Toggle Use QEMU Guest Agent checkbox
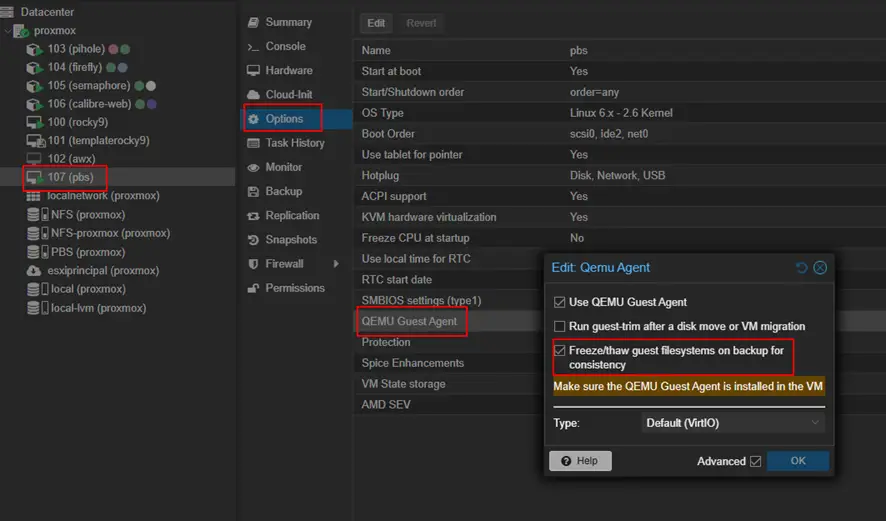The height and width of the screenshot is (521, 886). pyautogui.click(x=559, y=302)
